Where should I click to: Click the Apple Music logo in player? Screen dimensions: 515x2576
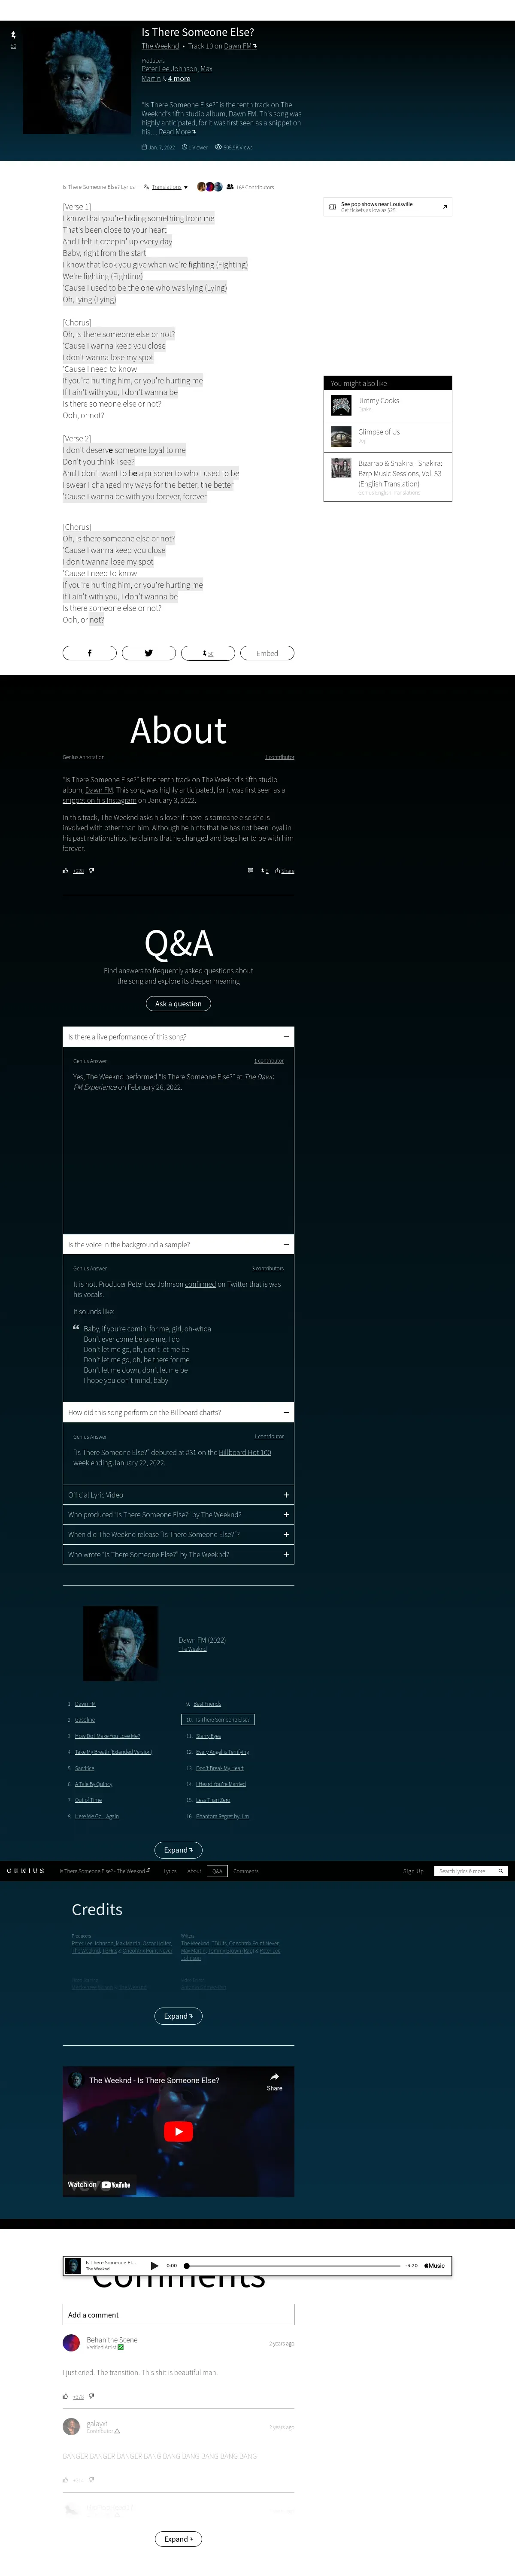click(x=434, y=2265)
